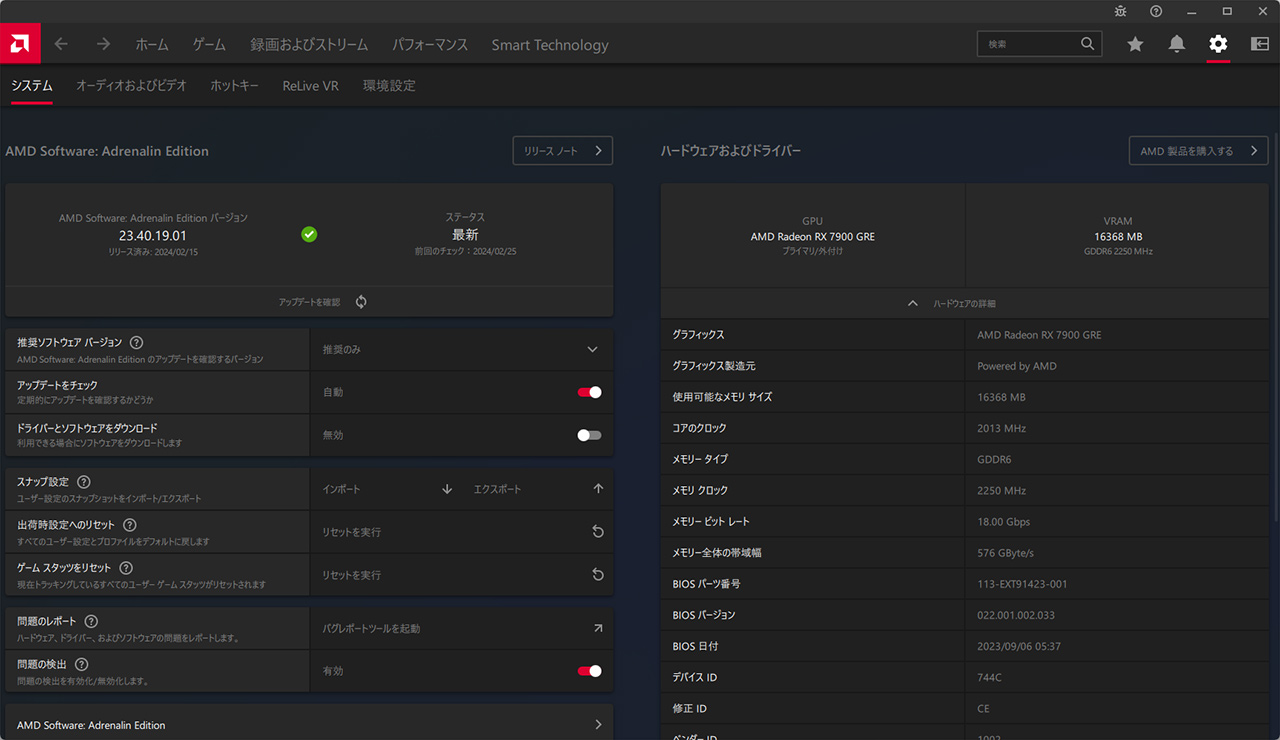Launch bug report tool arrow icon
The width and height of the screenshot is (1280, 740).
(598, 628)
